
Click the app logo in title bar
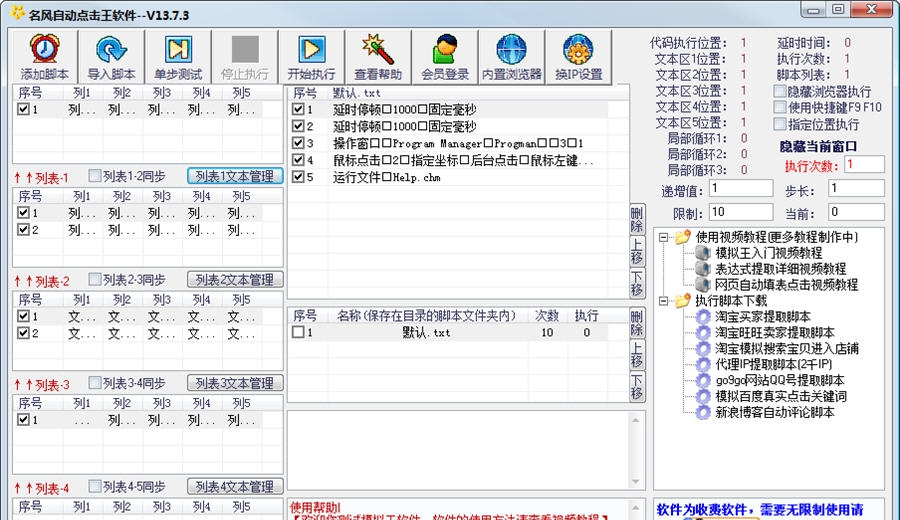[x=18, y=13]
